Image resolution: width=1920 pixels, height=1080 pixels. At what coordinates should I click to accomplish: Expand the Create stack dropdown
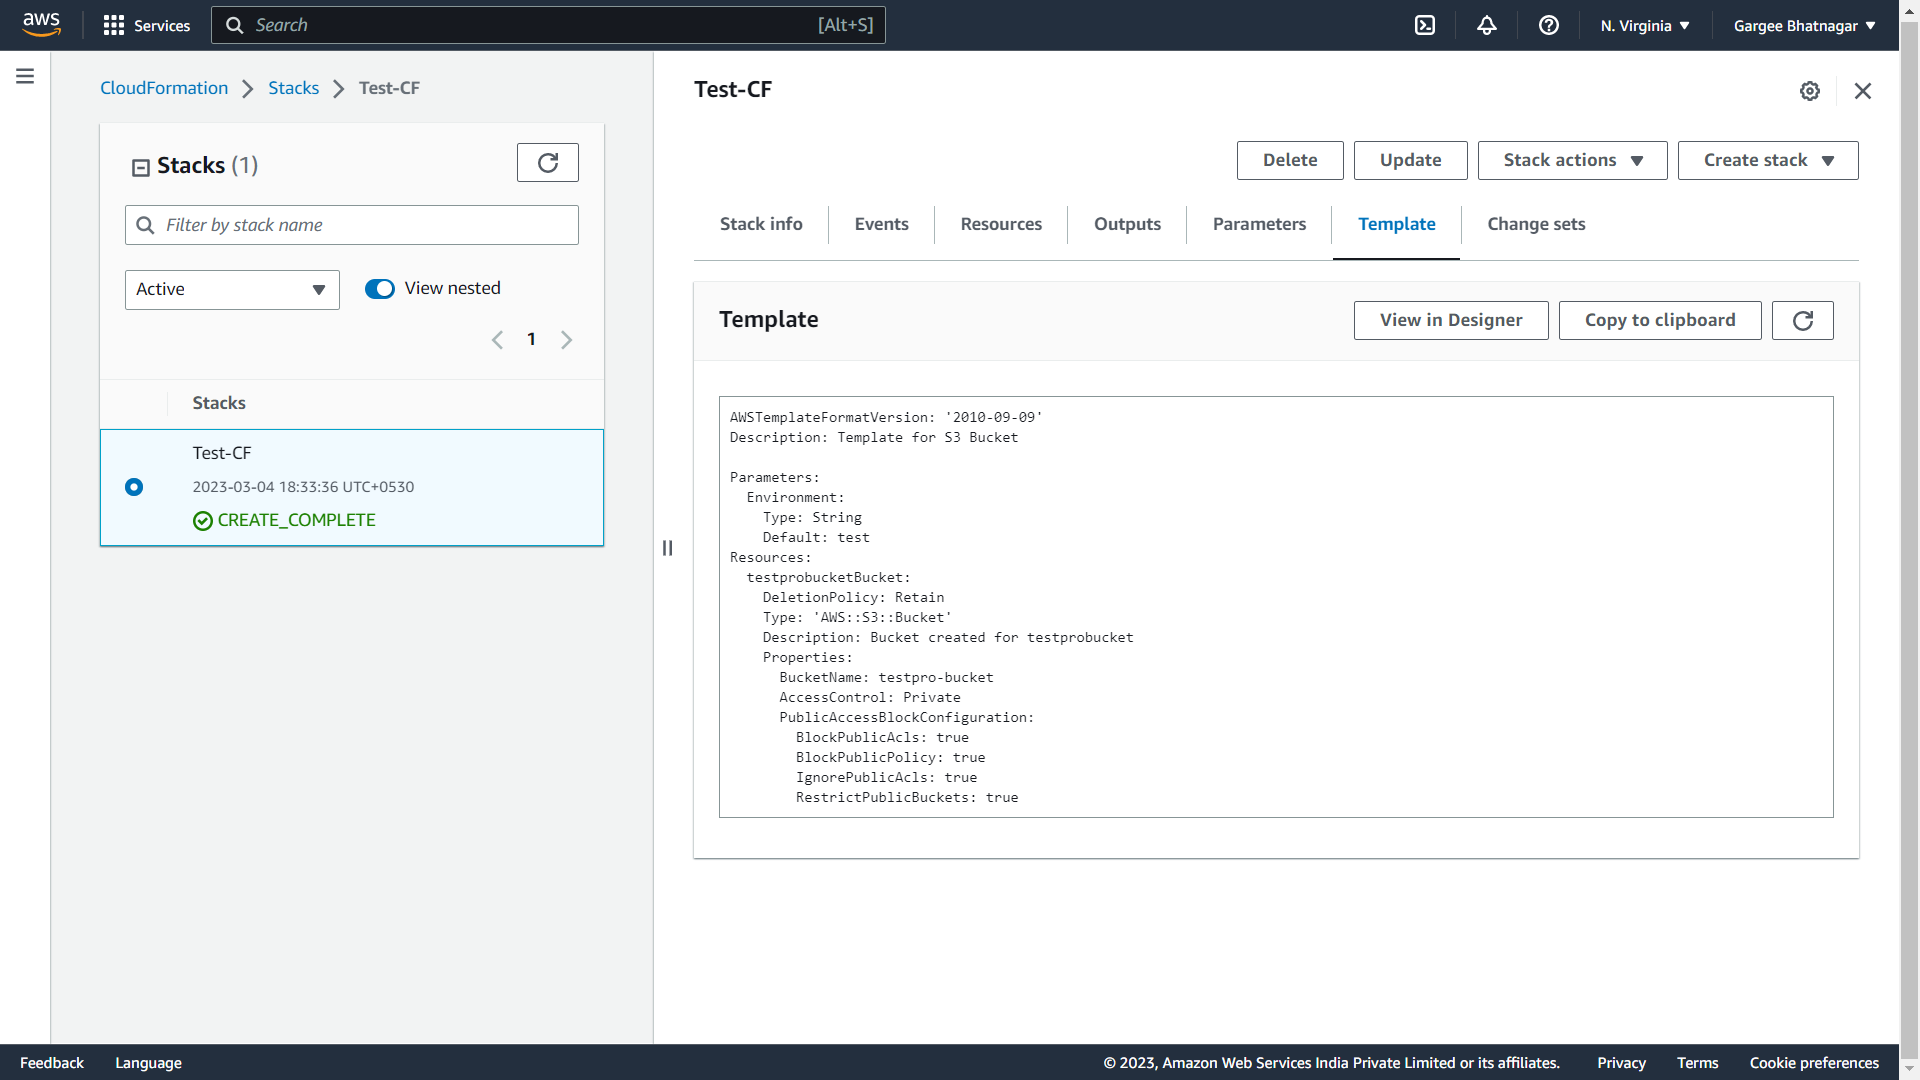click(1767, 161)
